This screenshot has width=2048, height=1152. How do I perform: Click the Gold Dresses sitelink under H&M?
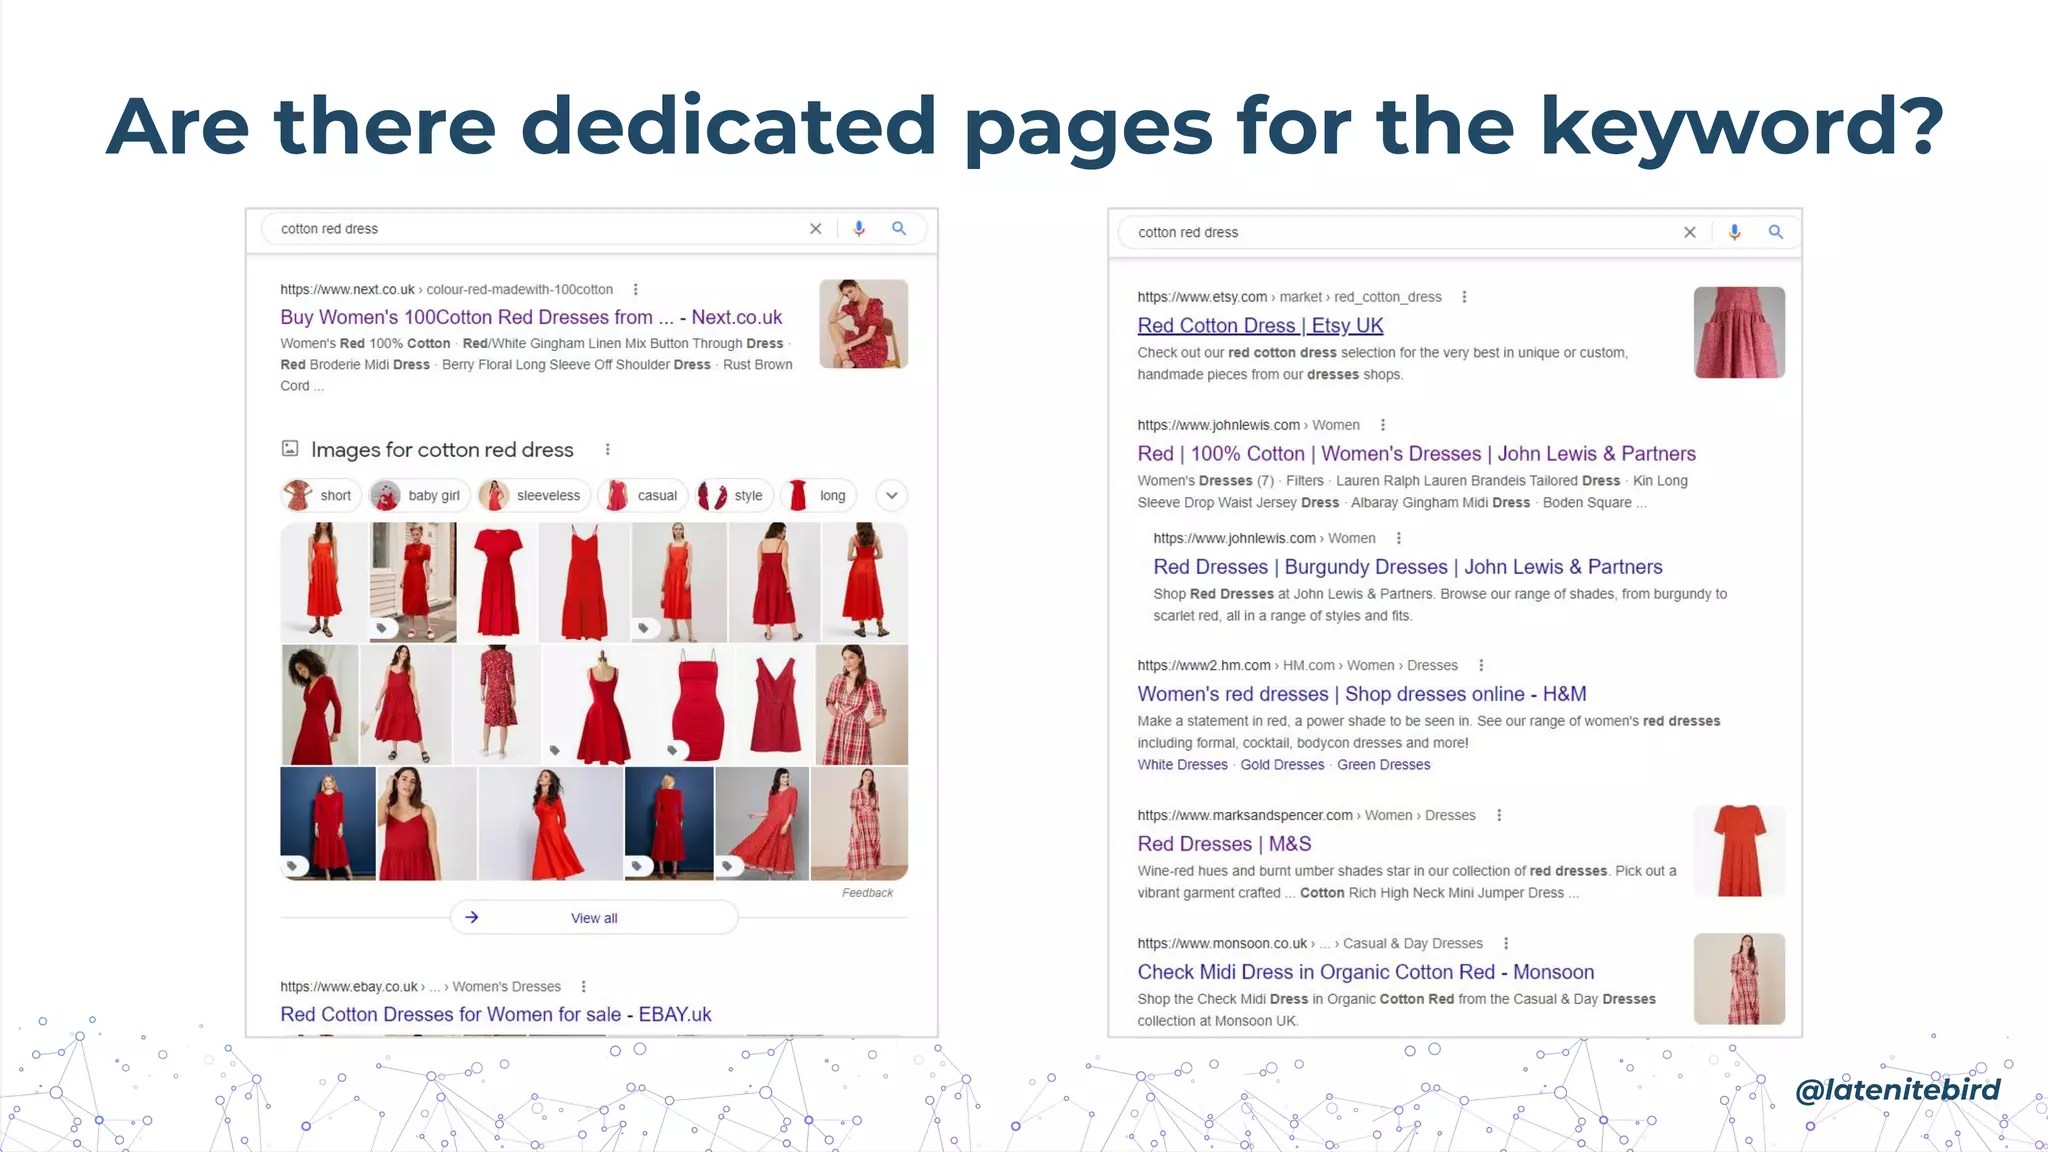[x=1282, y=765]
